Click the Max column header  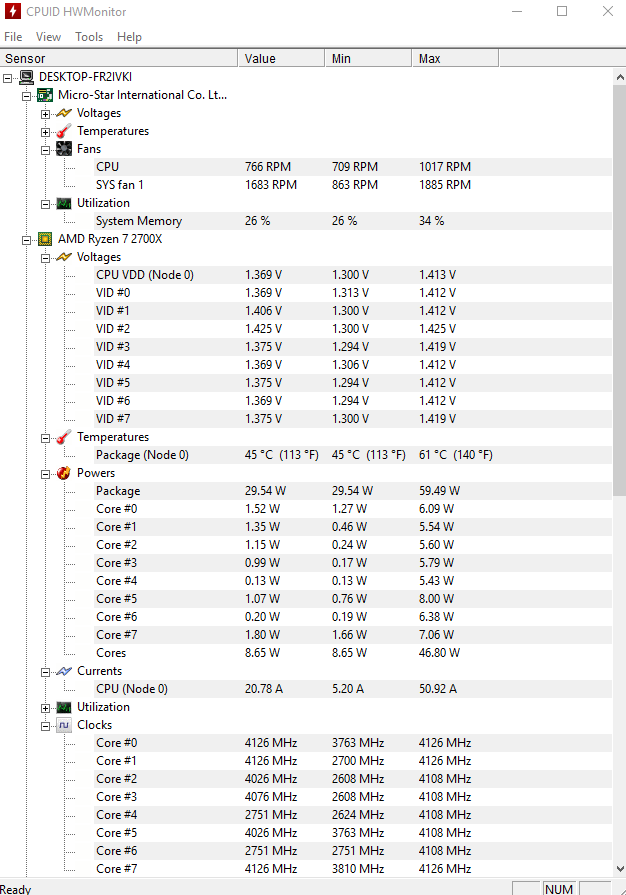[455, 58]
